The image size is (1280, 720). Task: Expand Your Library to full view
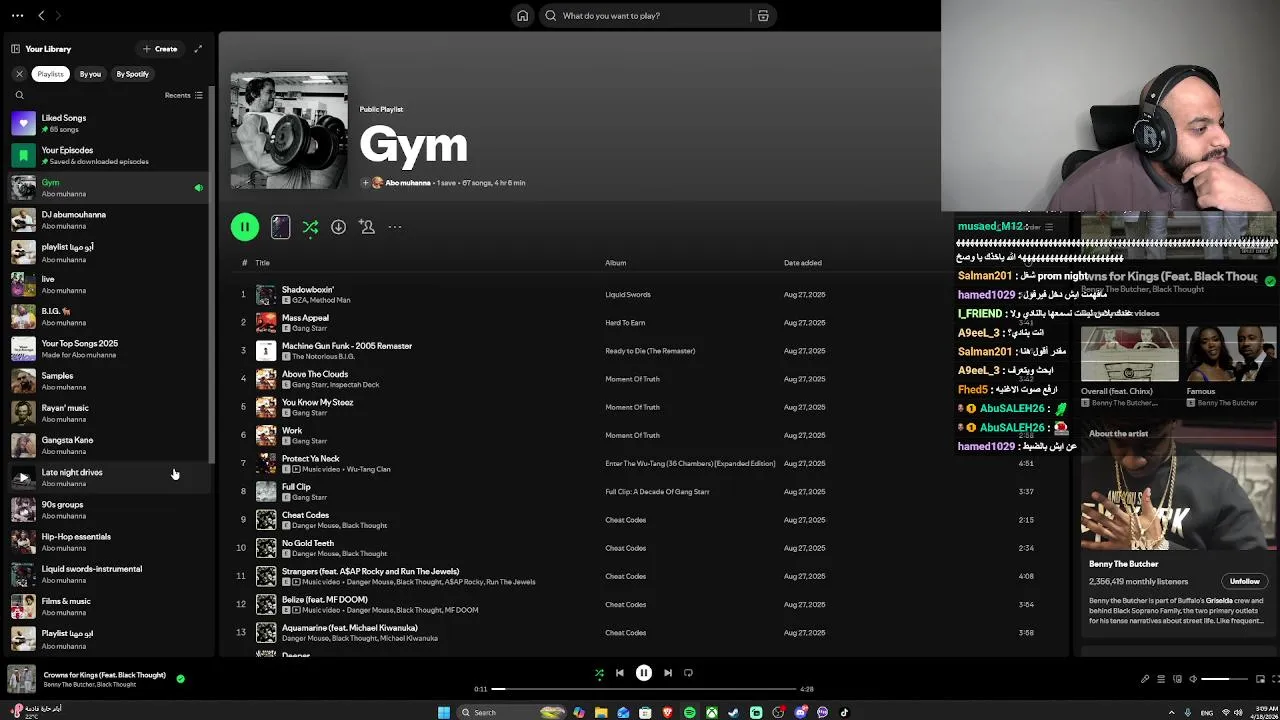[198, 49]
